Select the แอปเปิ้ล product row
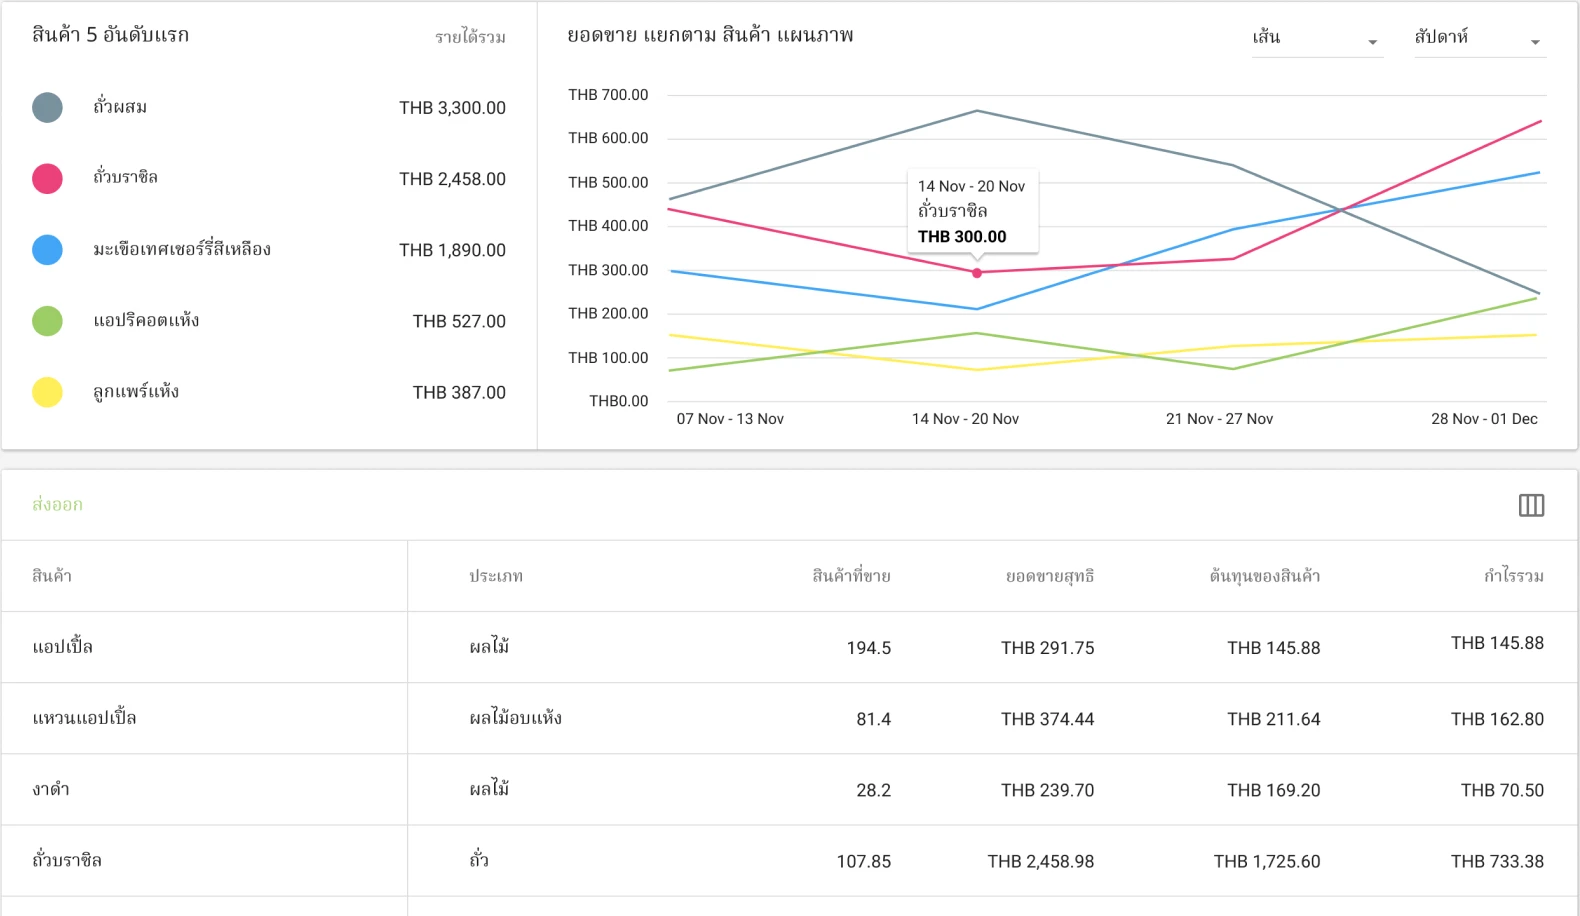1580x916 pixels. 63,647
